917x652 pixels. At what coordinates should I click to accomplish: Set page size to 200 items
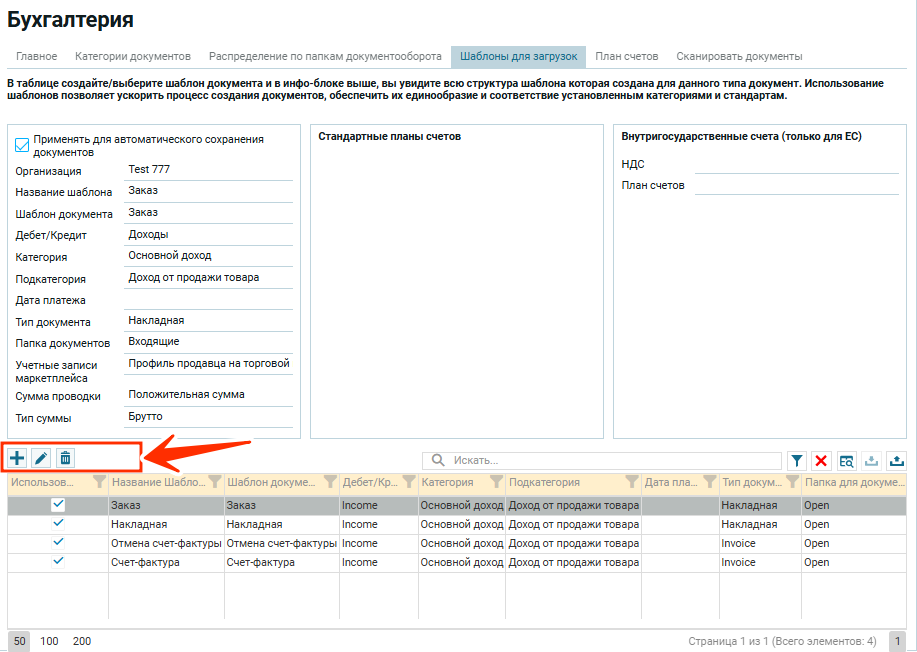[x=82, y=641]
